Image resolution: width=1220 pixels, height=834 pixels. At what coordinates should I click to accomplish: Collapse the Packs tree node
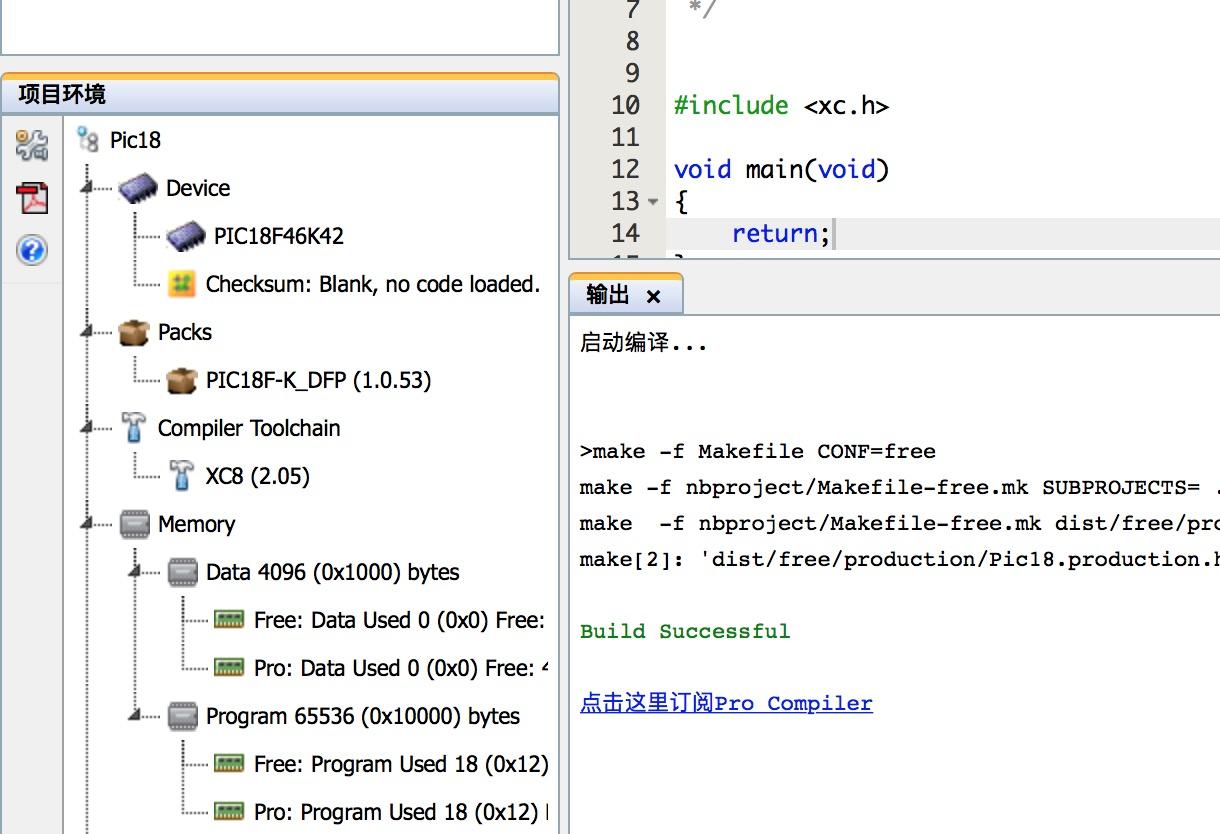click(x=88, y=332)
